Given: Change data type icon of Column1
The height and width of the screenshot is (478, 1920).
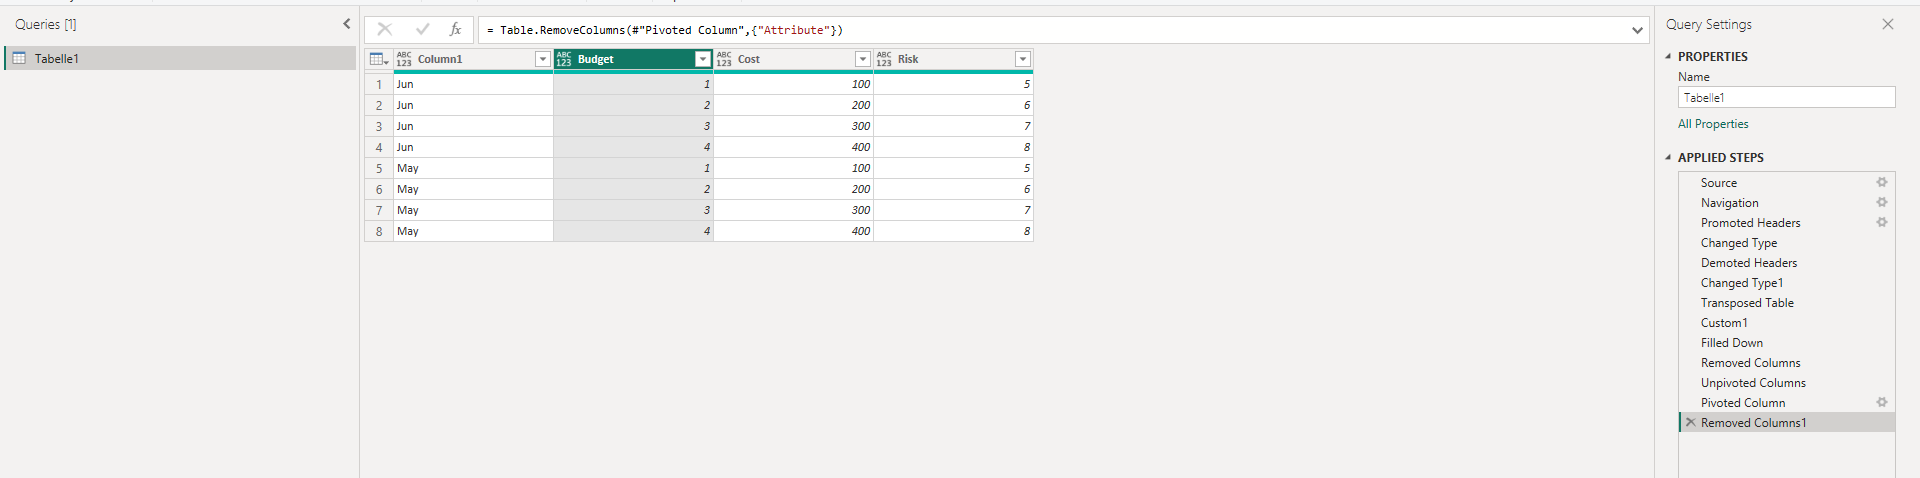Looking at the screenshot, I should point(404,59).
